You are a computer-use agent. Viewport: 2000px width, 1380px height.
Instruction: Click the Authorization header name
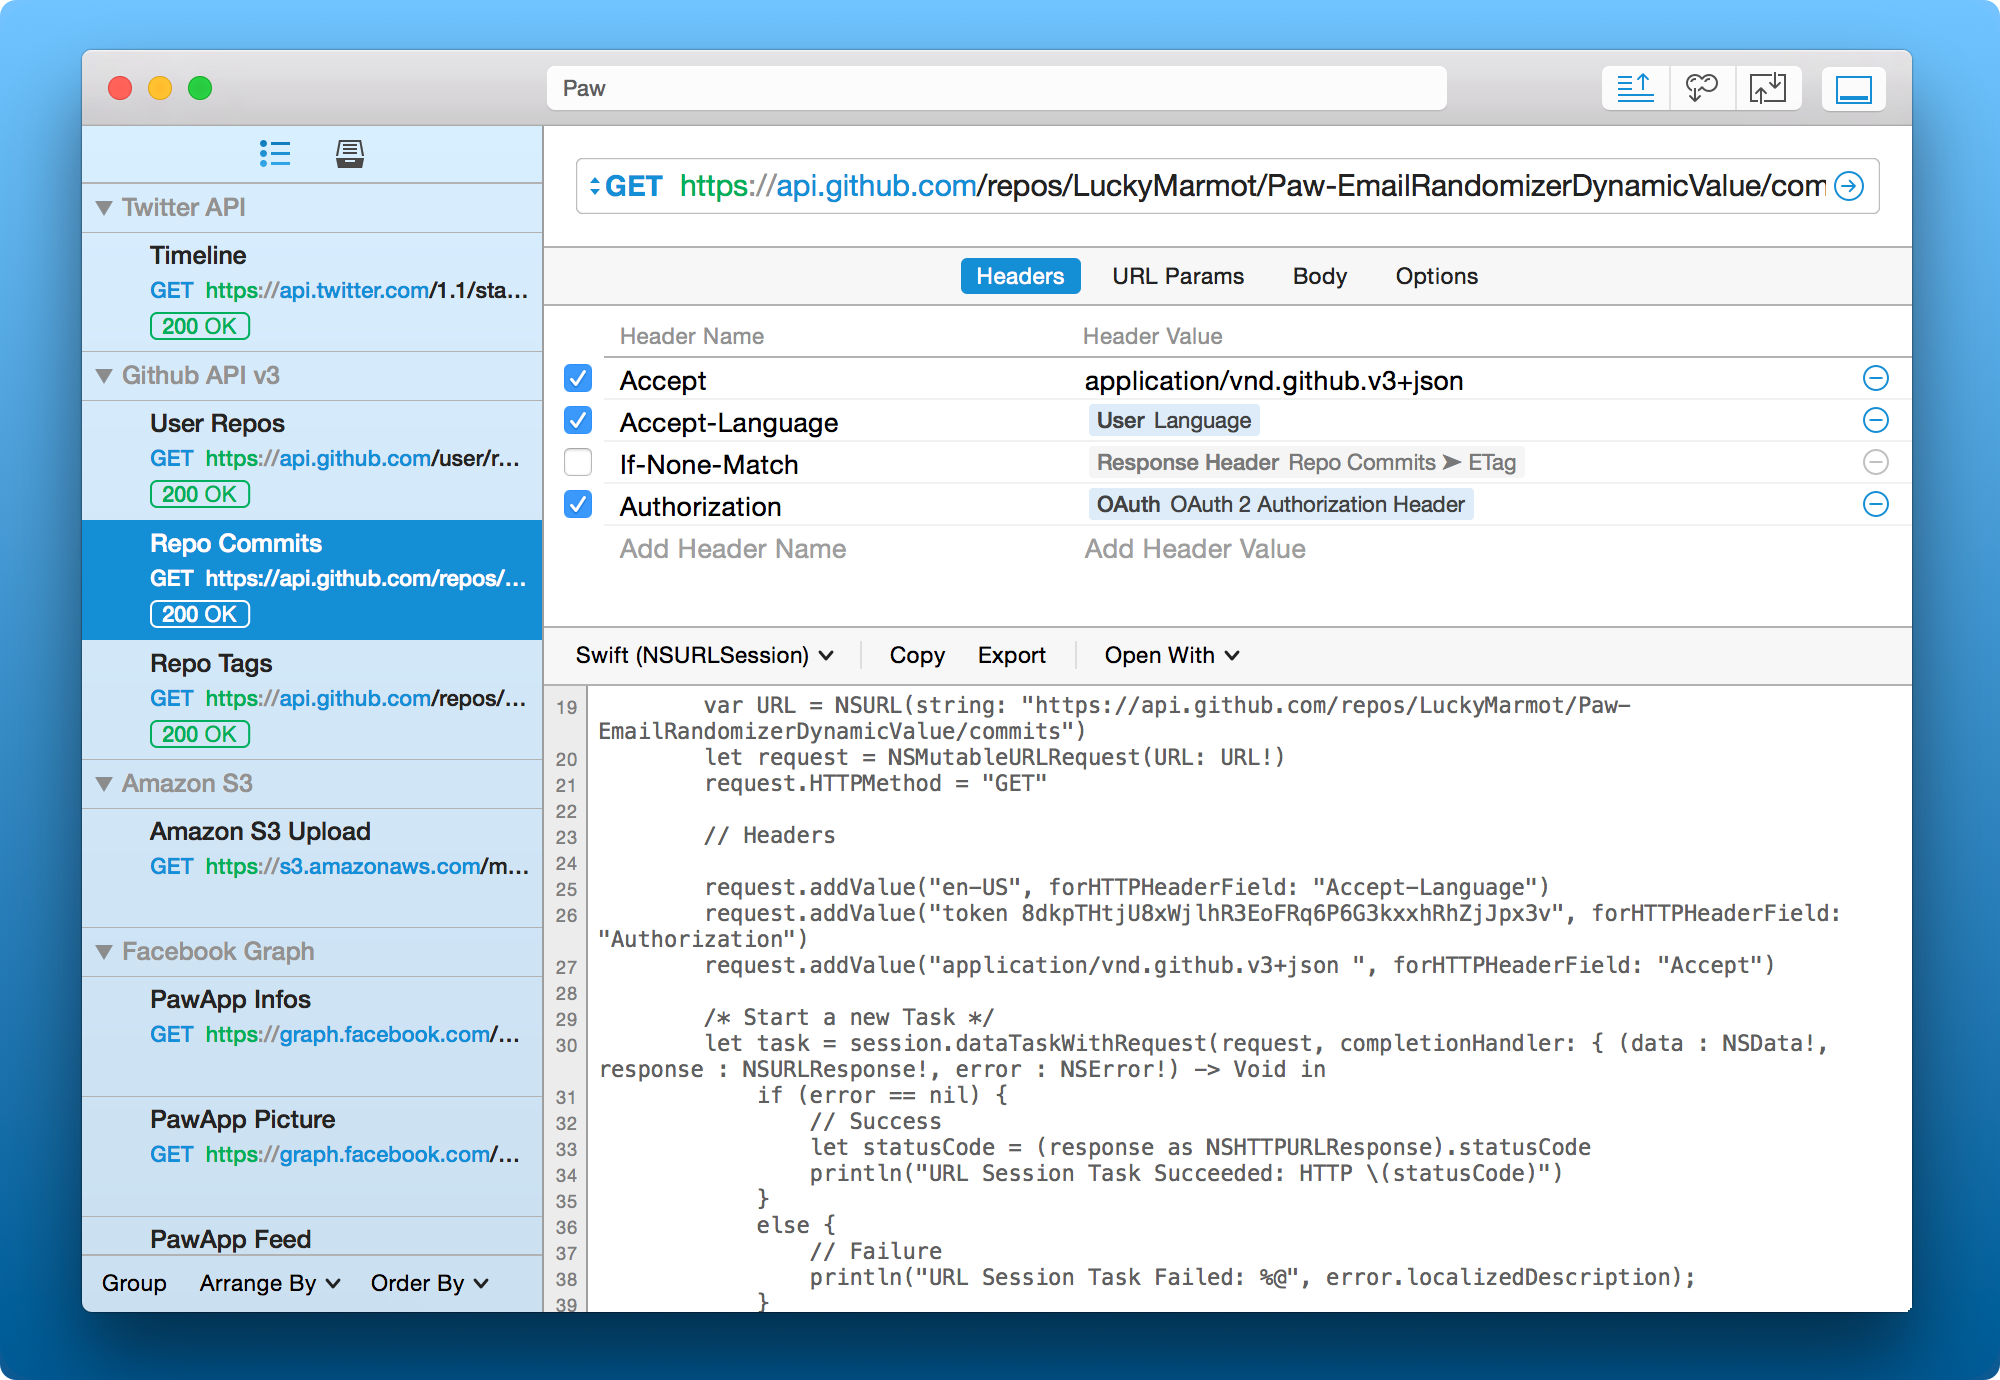pyautogui.click(x=700, y=506)
